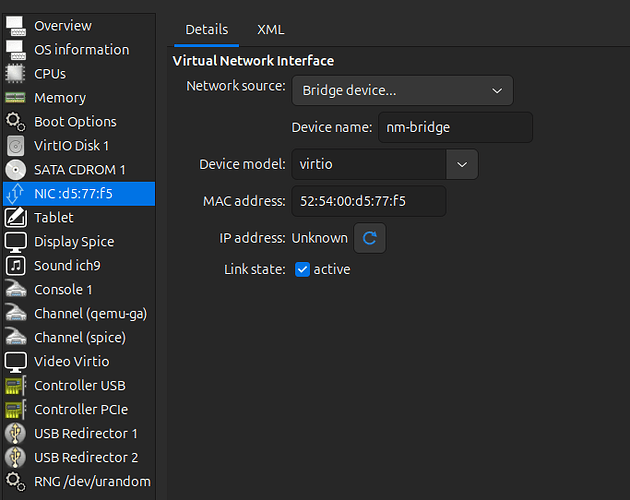Screen dimensions: 630x500
Task: Click the Sound ich9 music note icon
Action: point(16,266)
